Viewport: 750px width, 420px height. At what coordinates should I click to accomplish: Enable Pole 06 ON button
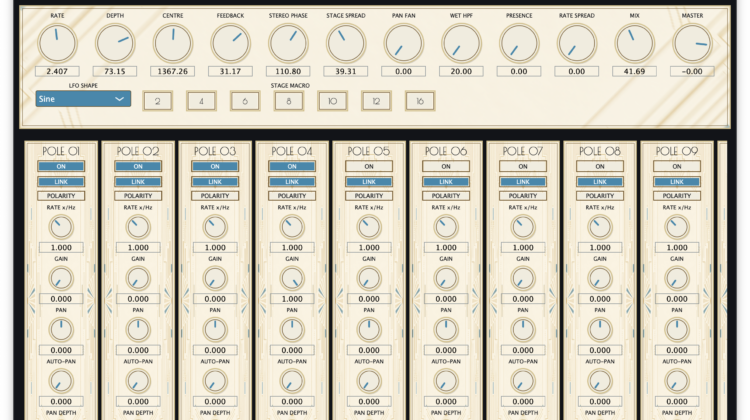click(446, 166)
